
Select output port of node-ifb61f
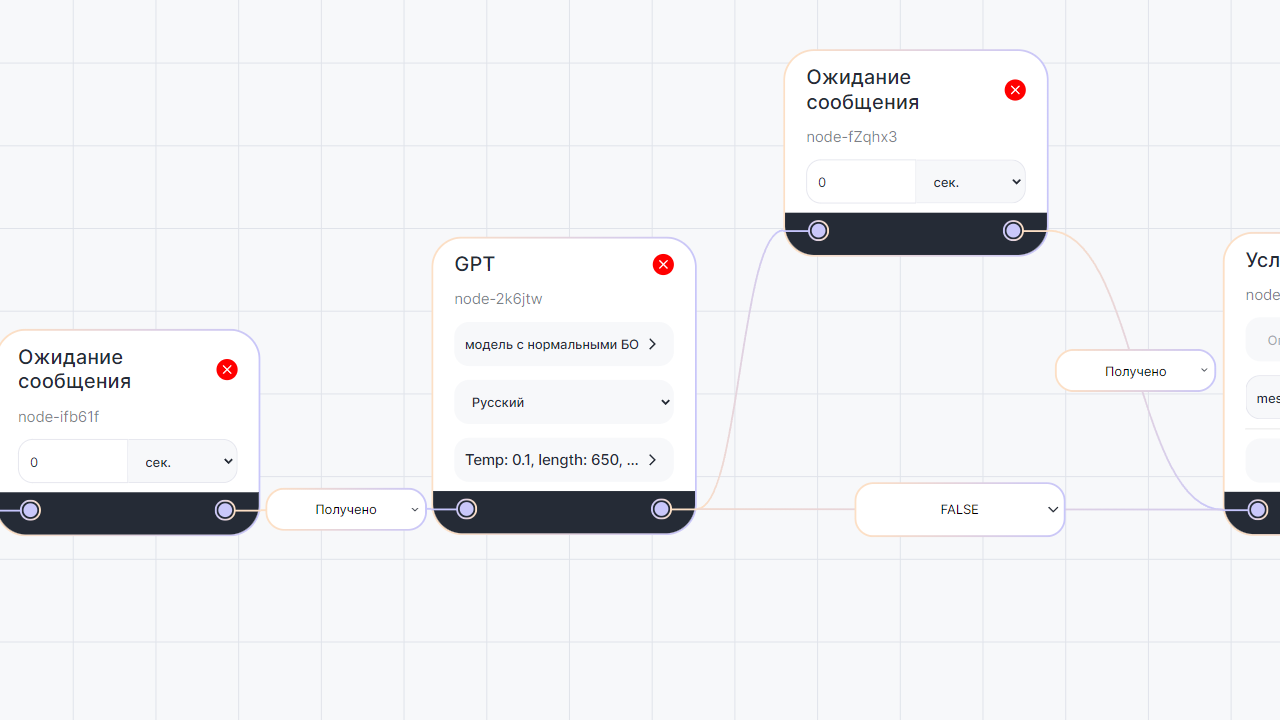click(x=225, y=510)
